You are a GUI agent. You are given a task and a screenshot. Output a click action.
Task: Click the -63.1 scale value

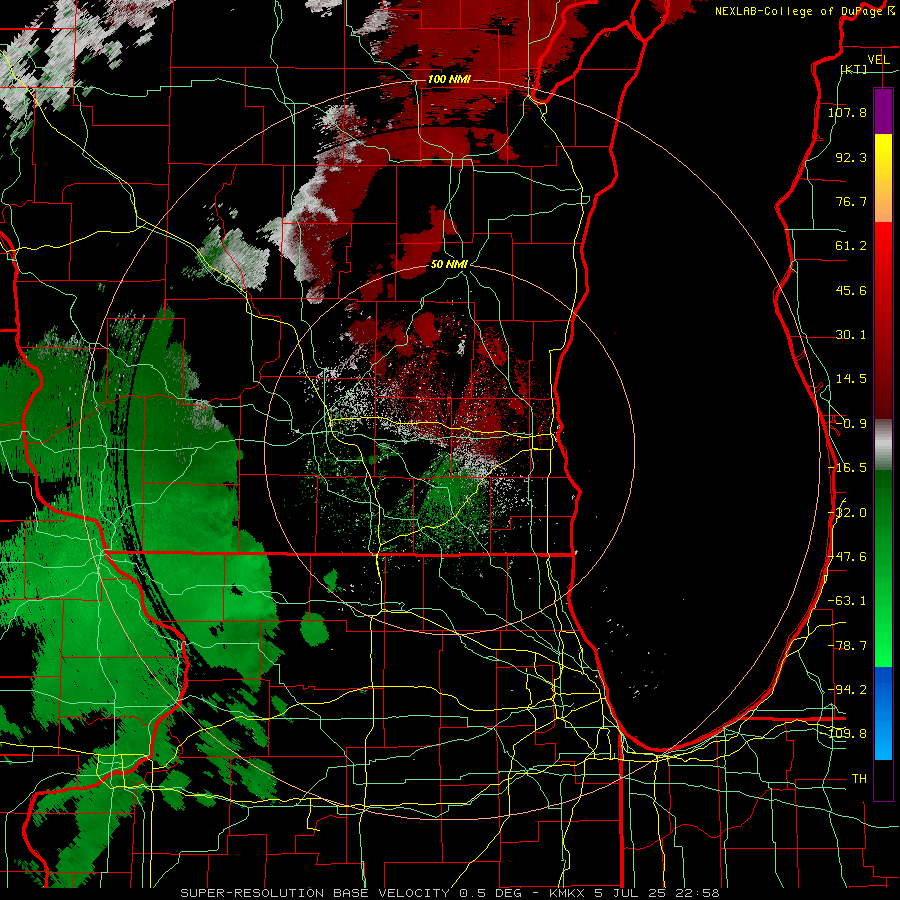[847, 601]
